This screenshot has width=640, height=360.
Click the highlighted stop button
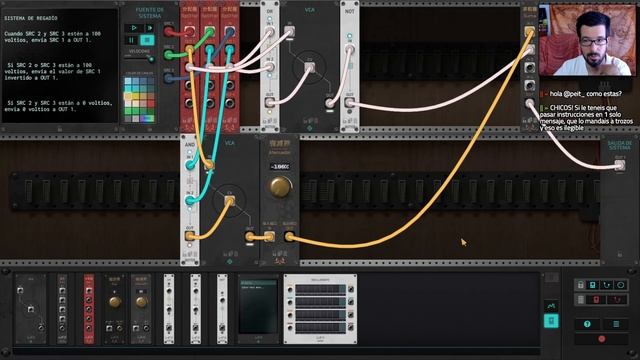pyautogui.click(x=147, y=40)
